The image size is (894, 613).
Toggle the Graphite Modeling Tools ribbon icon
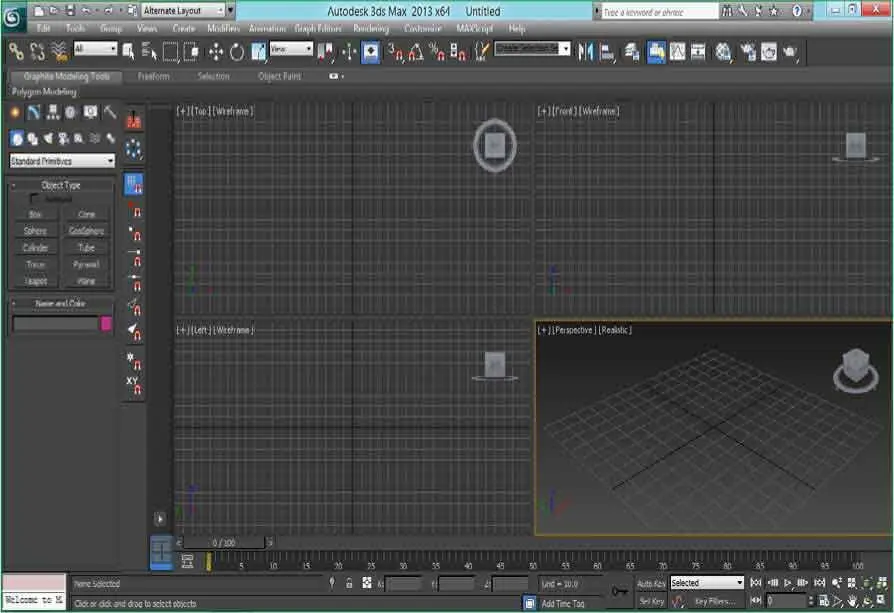pyautogui.click(x=656, y=52)
